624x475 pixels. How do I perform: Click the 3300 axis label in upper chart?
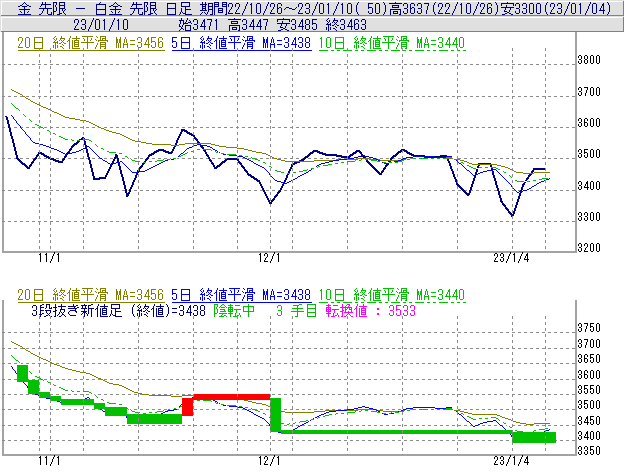pos(589,217)
